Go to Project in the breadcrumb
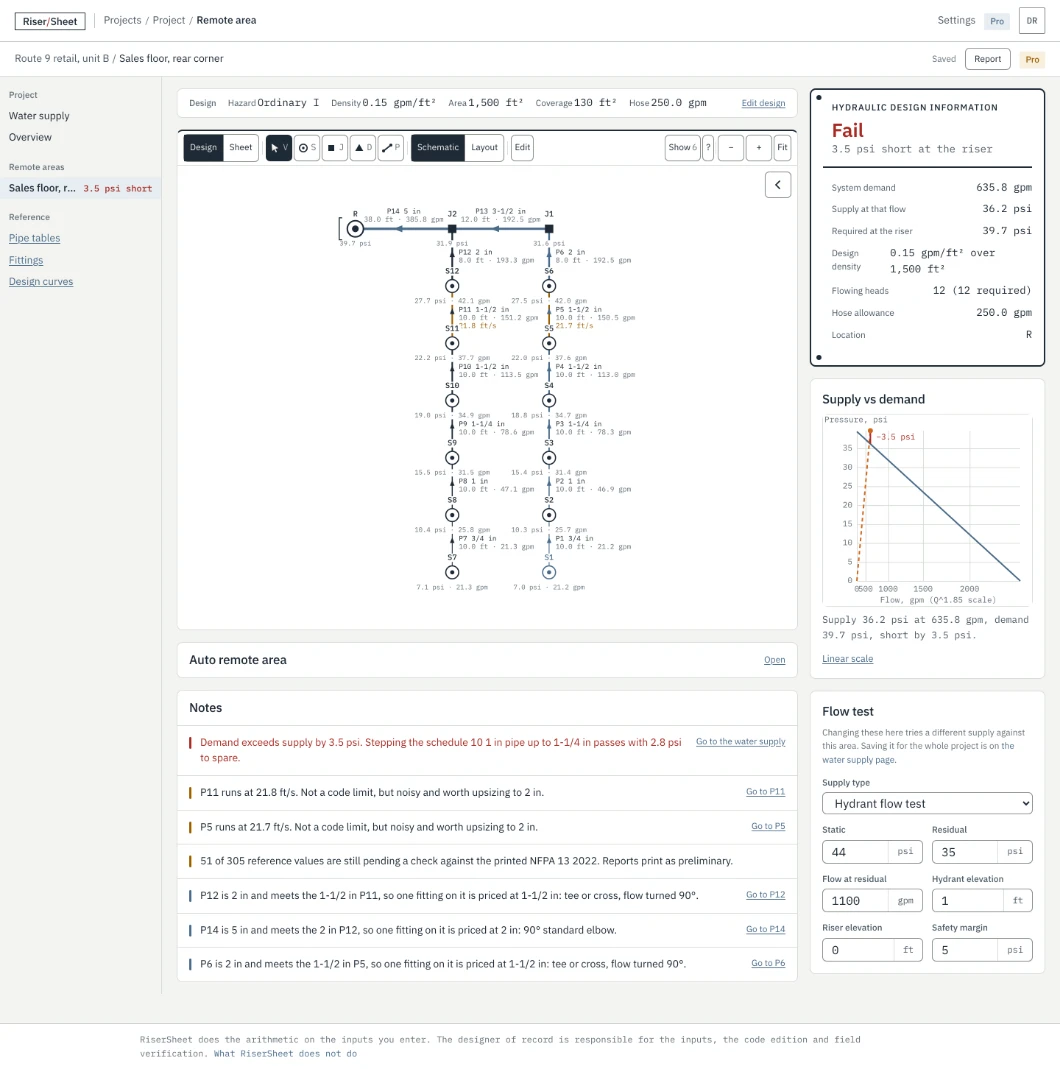The width and height of the screenshot is (1060, 1069). coord(168,20)
